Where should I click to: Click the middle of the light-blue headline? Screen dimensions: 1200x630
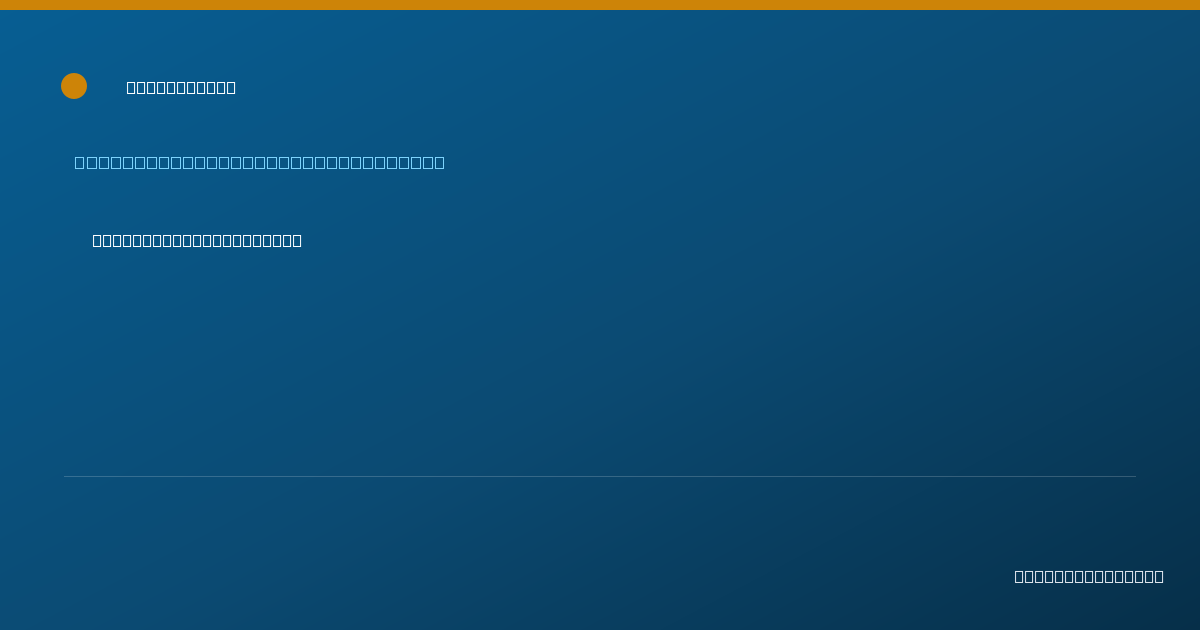point(260,162)
